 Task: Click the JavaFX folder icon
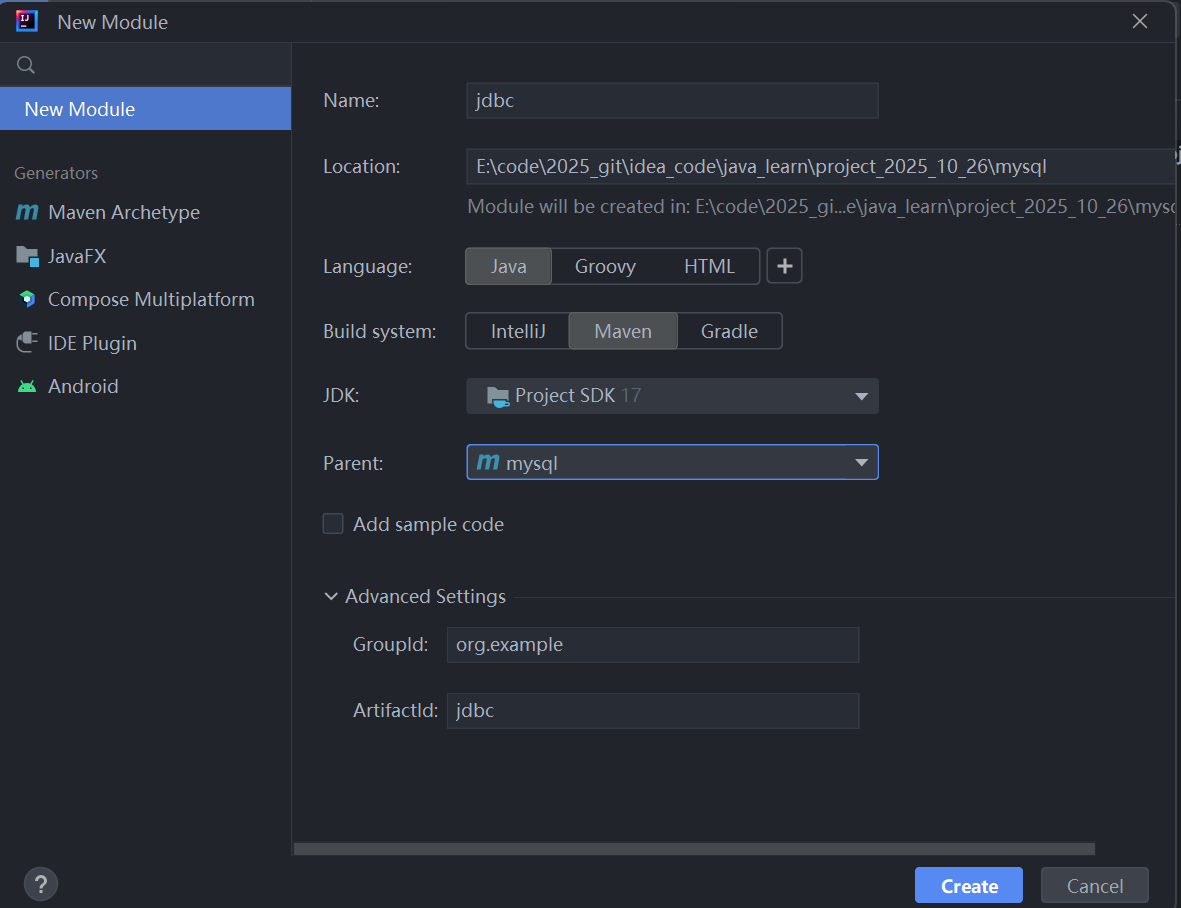(x=27, y=256)
